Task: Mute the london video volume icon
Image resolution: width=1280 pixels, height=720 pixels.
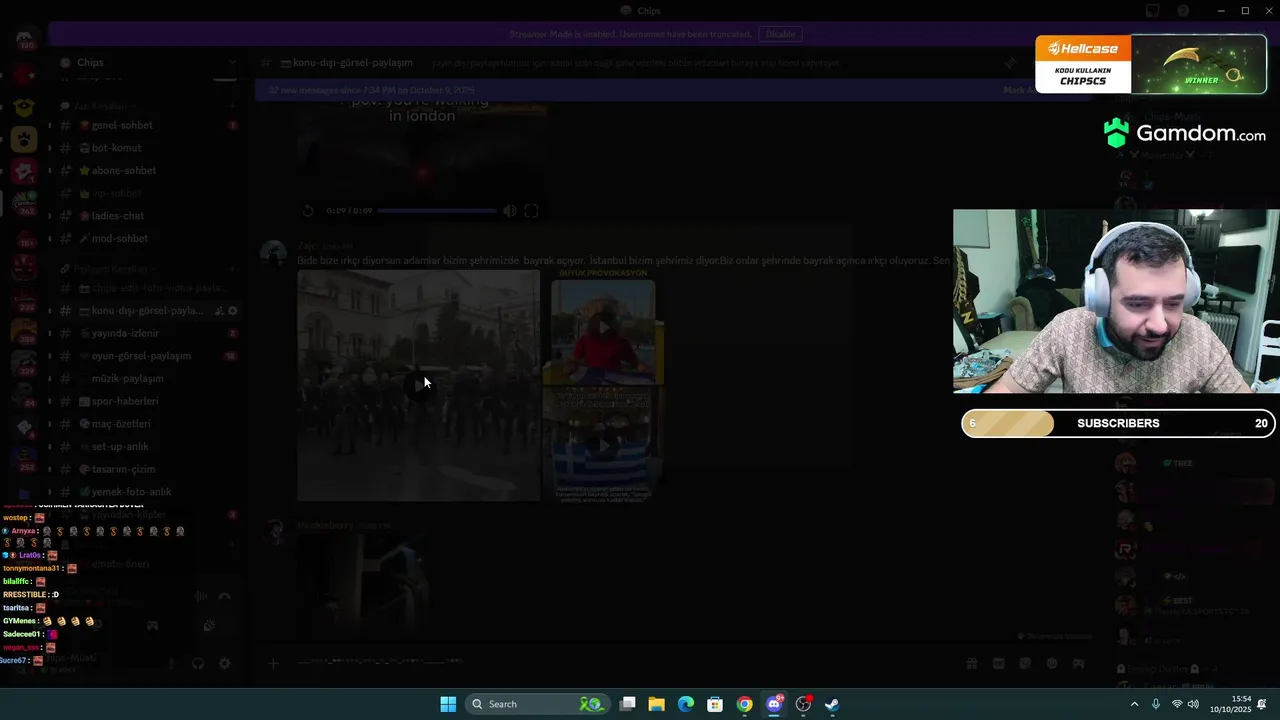Action: [x=510, y=211]
